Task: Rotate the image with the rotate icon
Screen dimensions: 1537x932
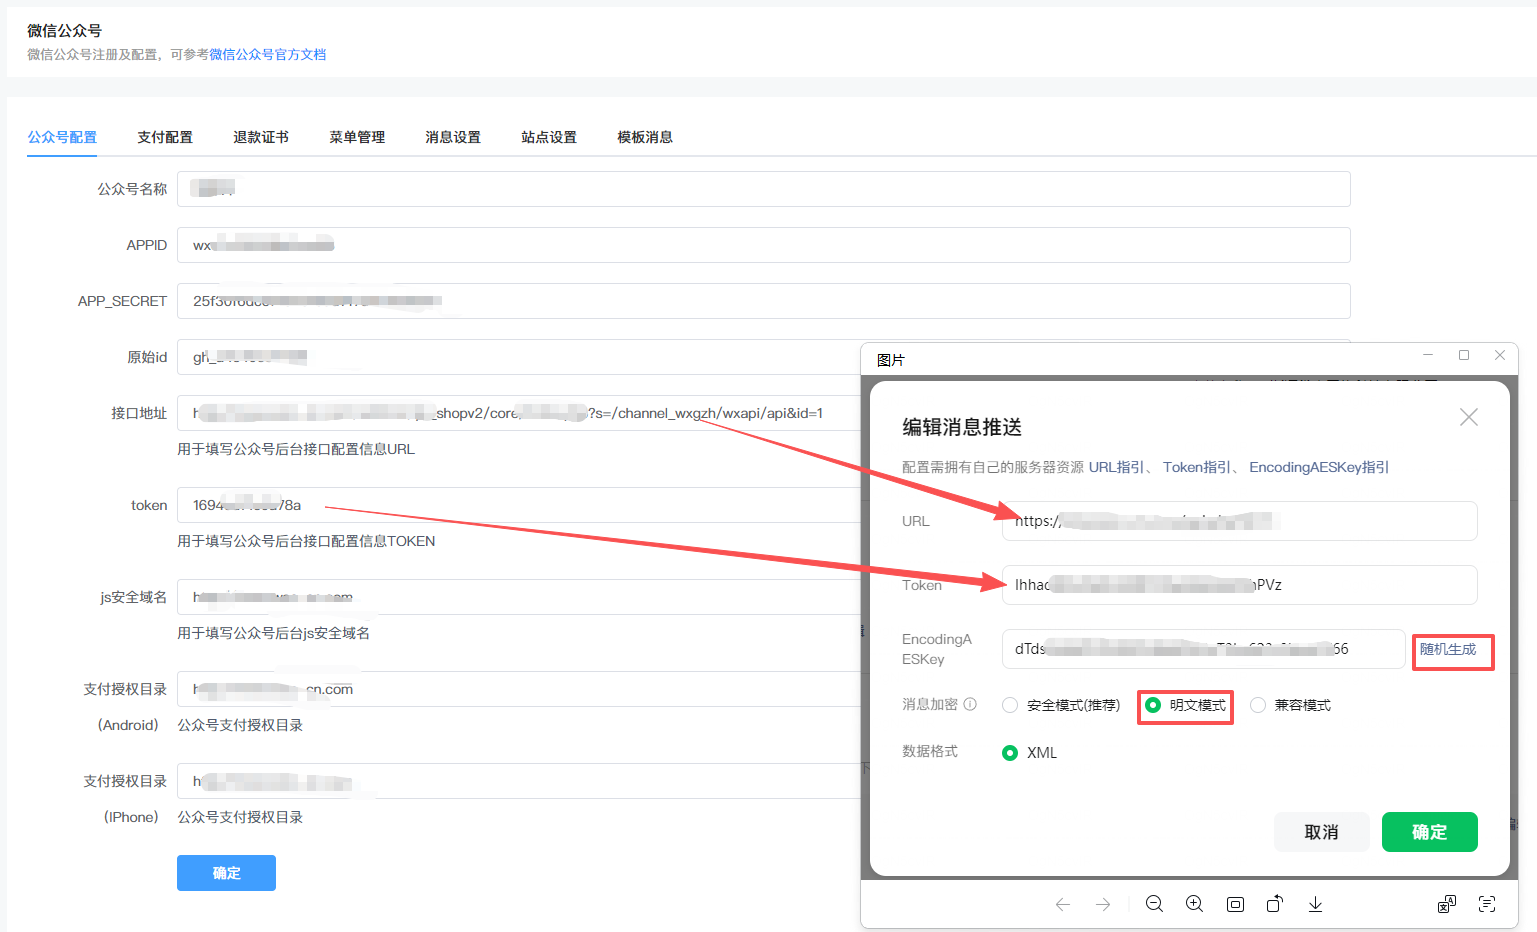Action: point(1275,904)
